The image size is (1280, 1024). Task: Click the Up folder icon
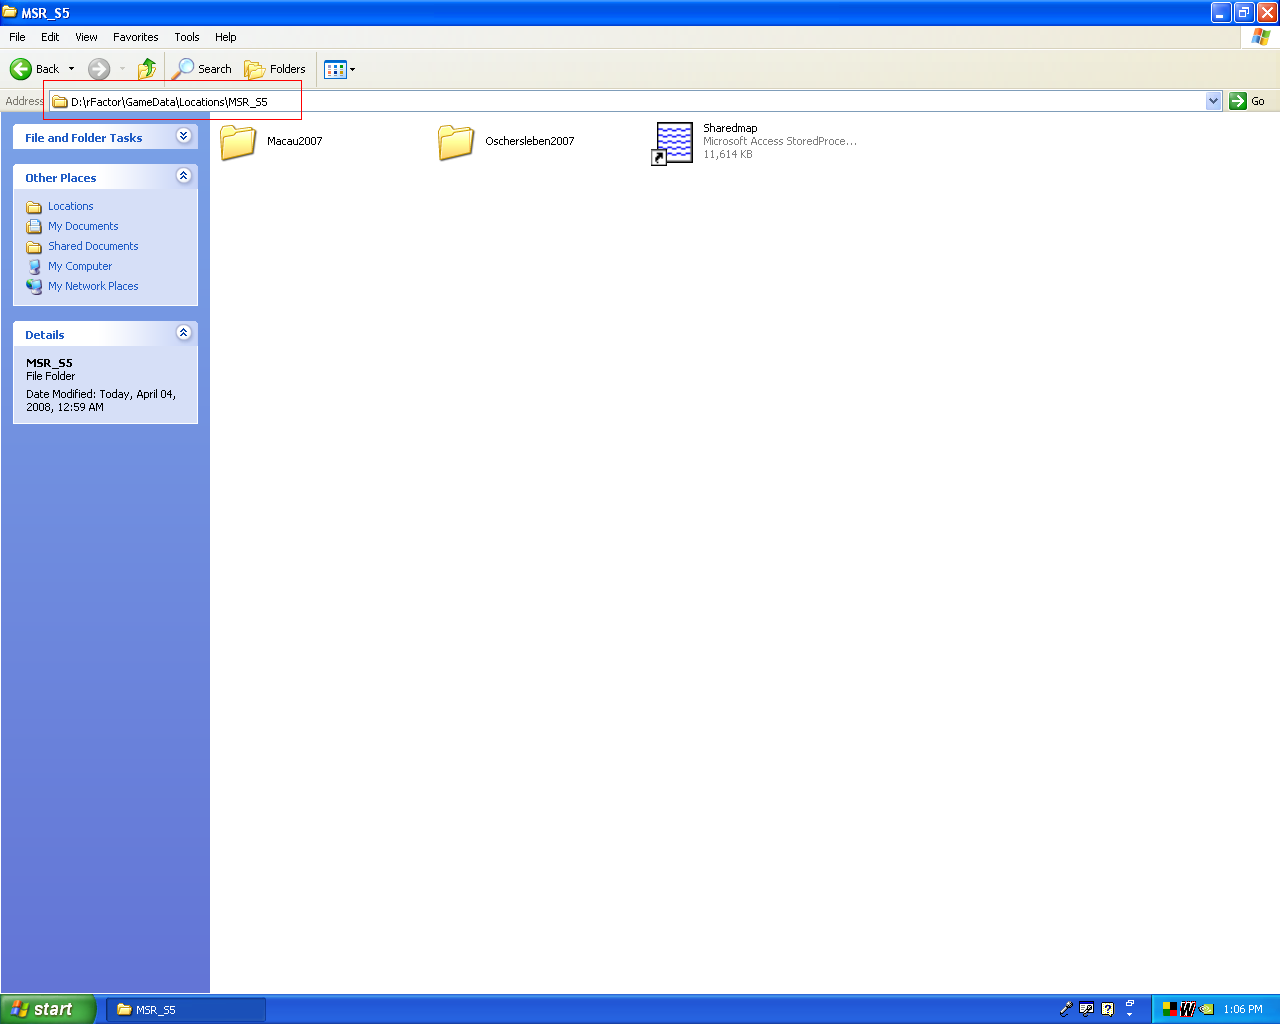pyautogui.click(x=147, y=69)
